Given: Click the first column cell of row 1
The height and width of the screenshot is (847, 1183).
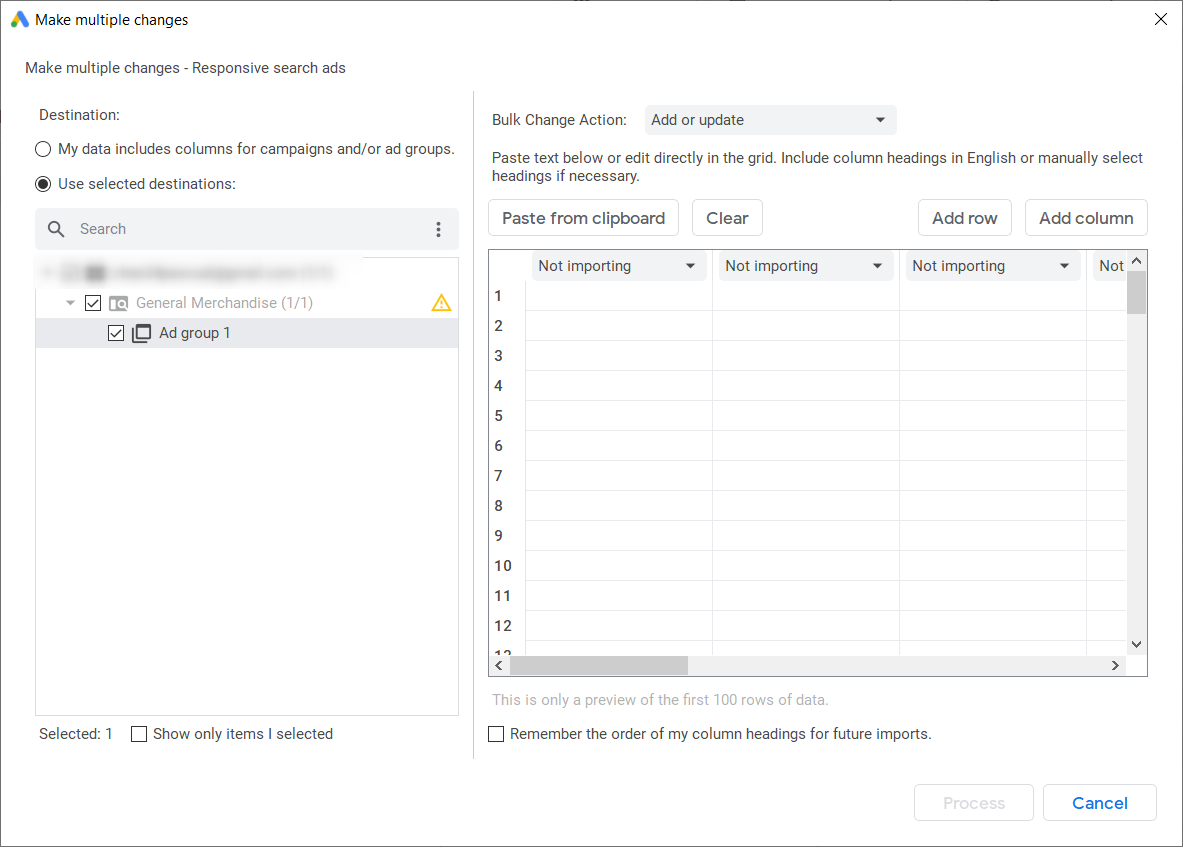Looking at the screenshot, I should (619, 296).
